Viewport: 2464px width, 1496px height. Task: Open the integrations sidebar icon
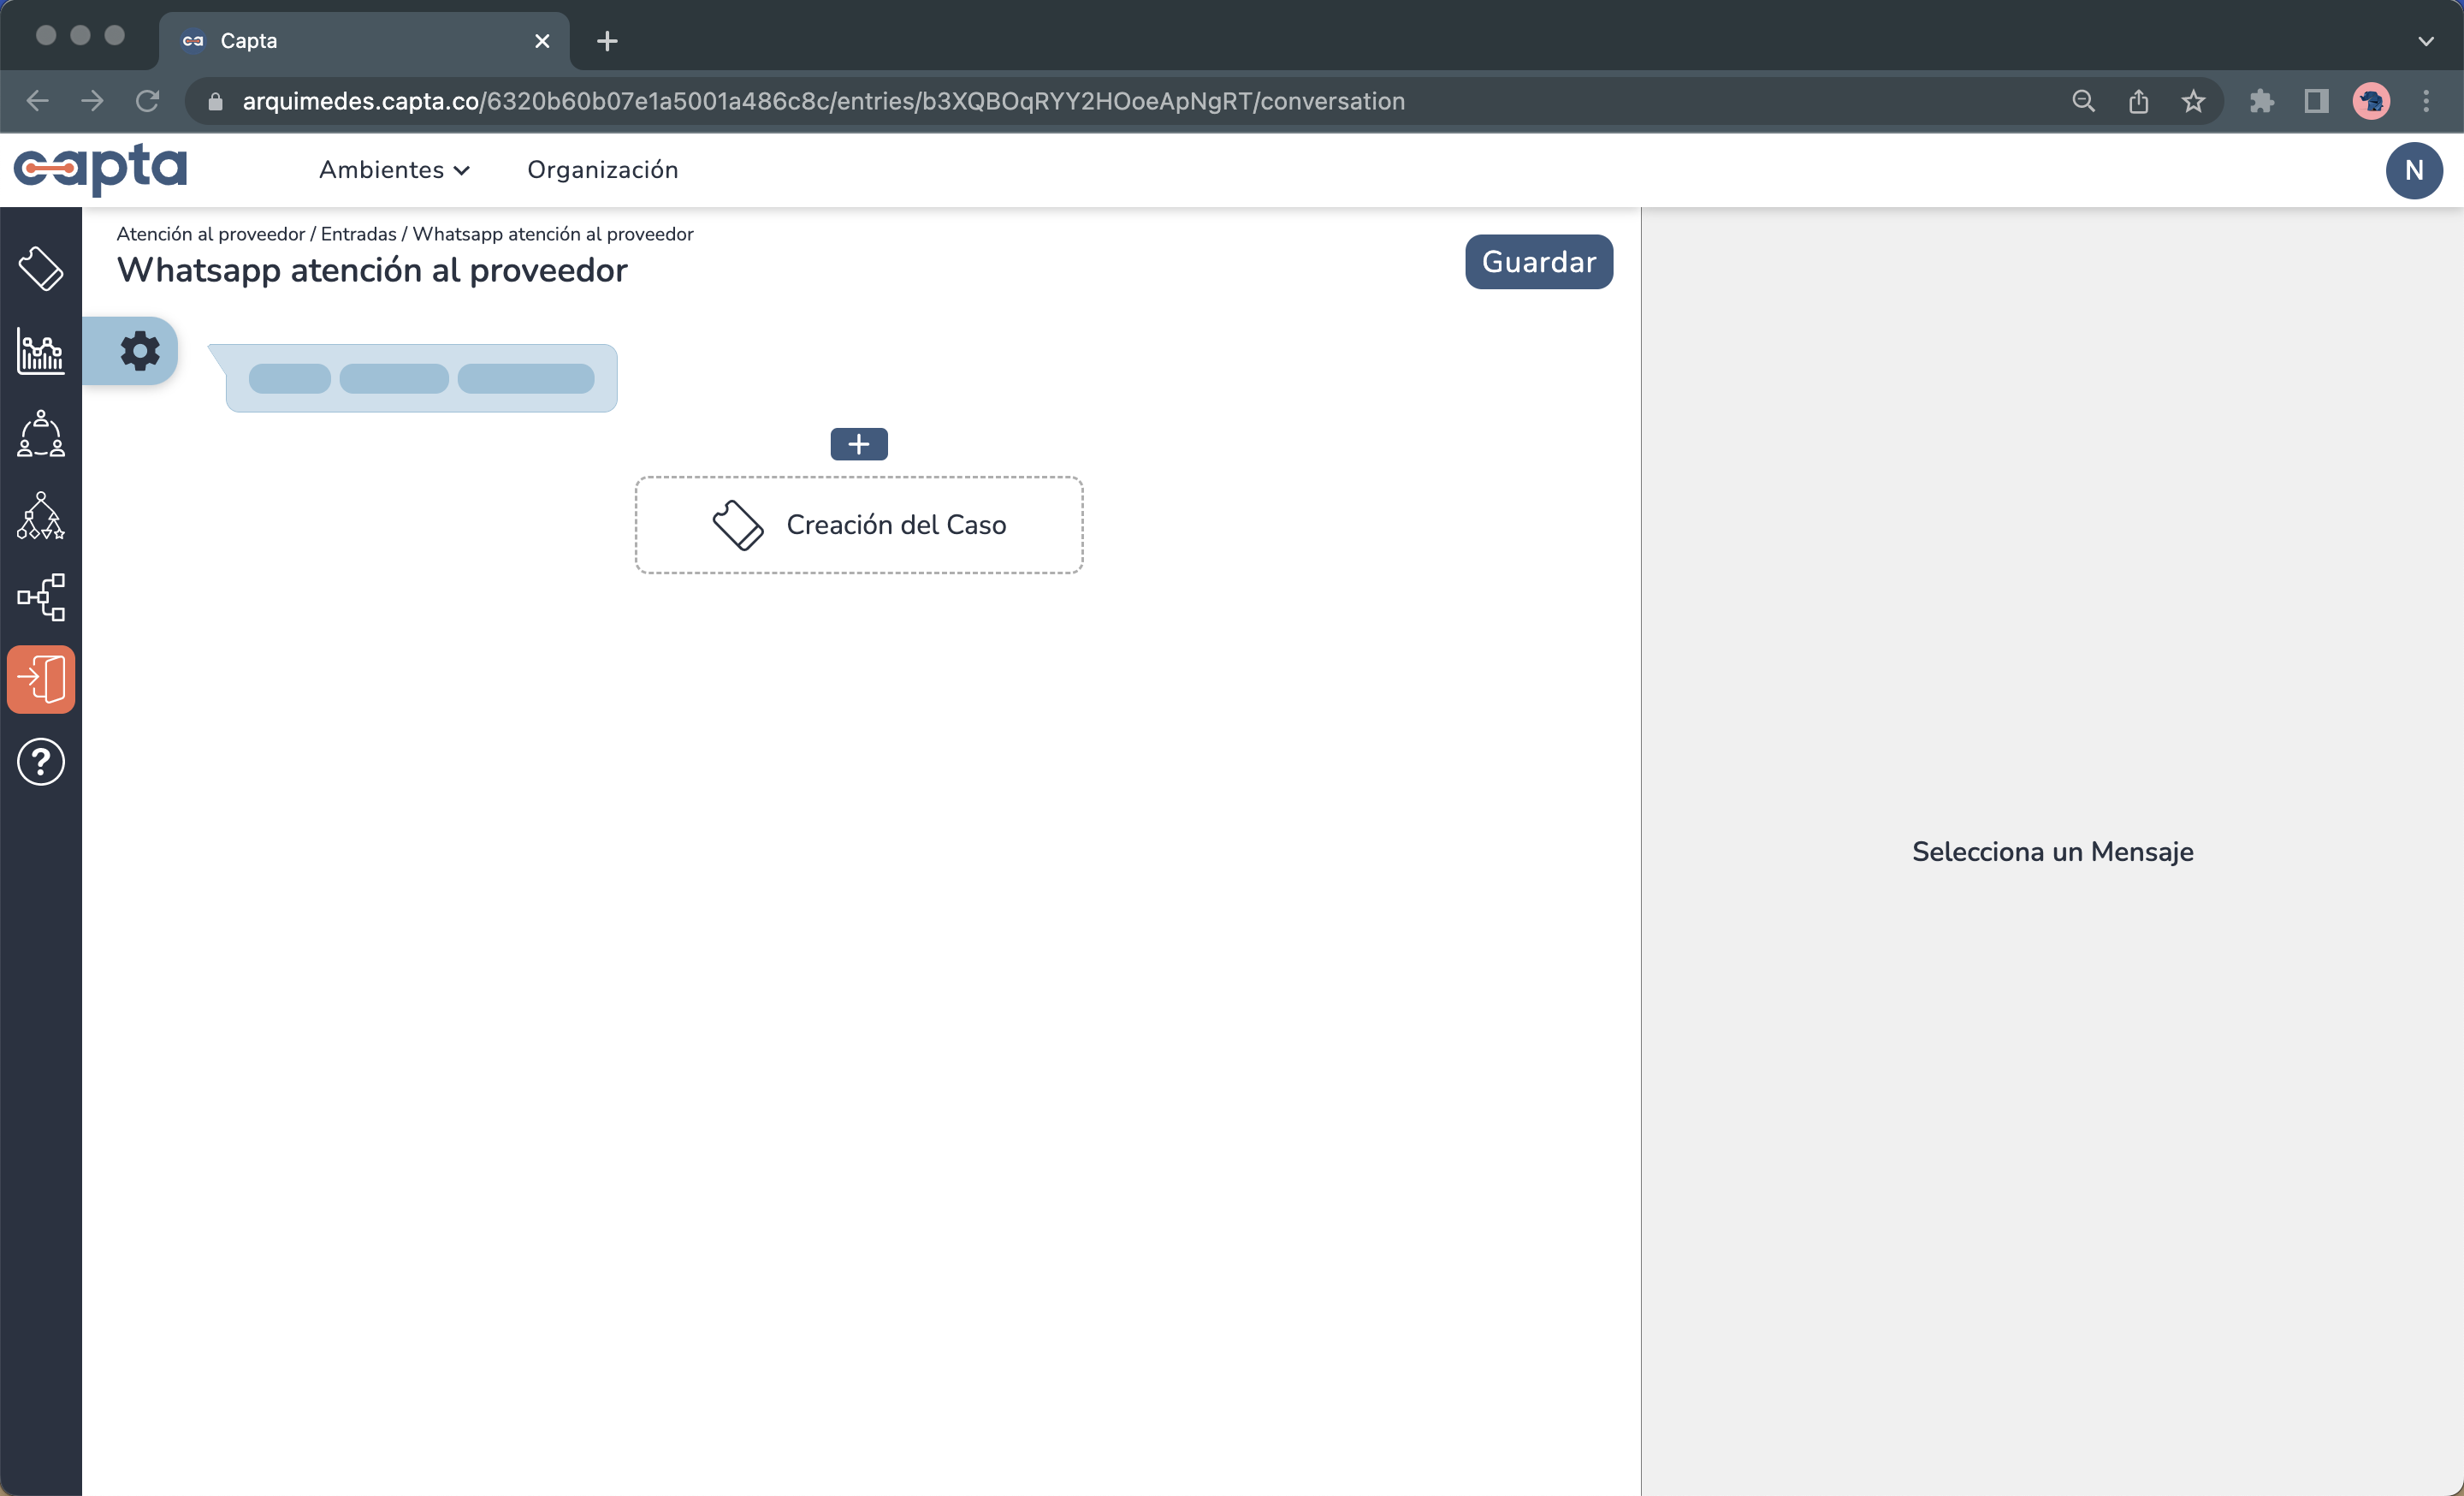pos(41,598)
